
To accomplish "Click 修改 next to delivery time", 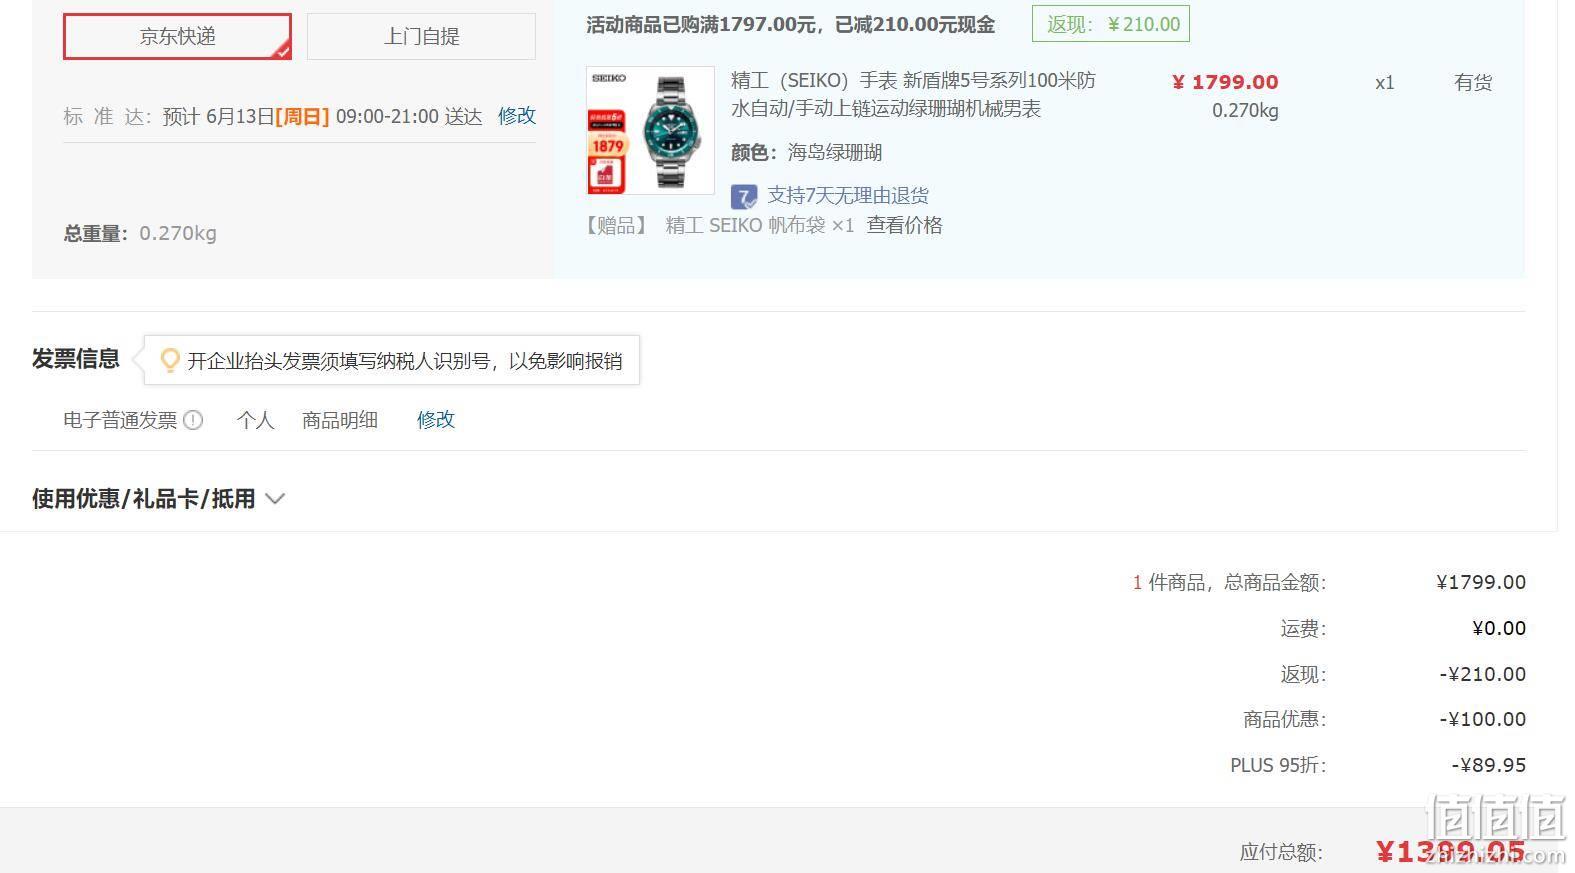I will point(517,116).
